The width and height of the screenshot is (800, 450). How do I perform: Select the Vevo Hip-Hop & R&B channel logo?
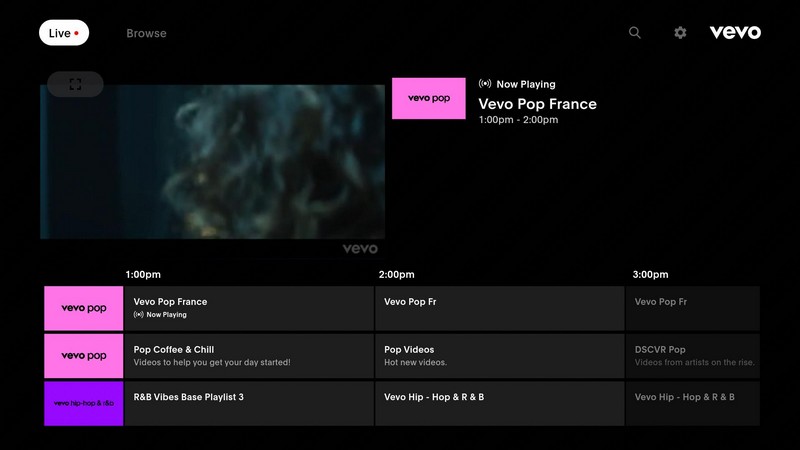(84, 403)
